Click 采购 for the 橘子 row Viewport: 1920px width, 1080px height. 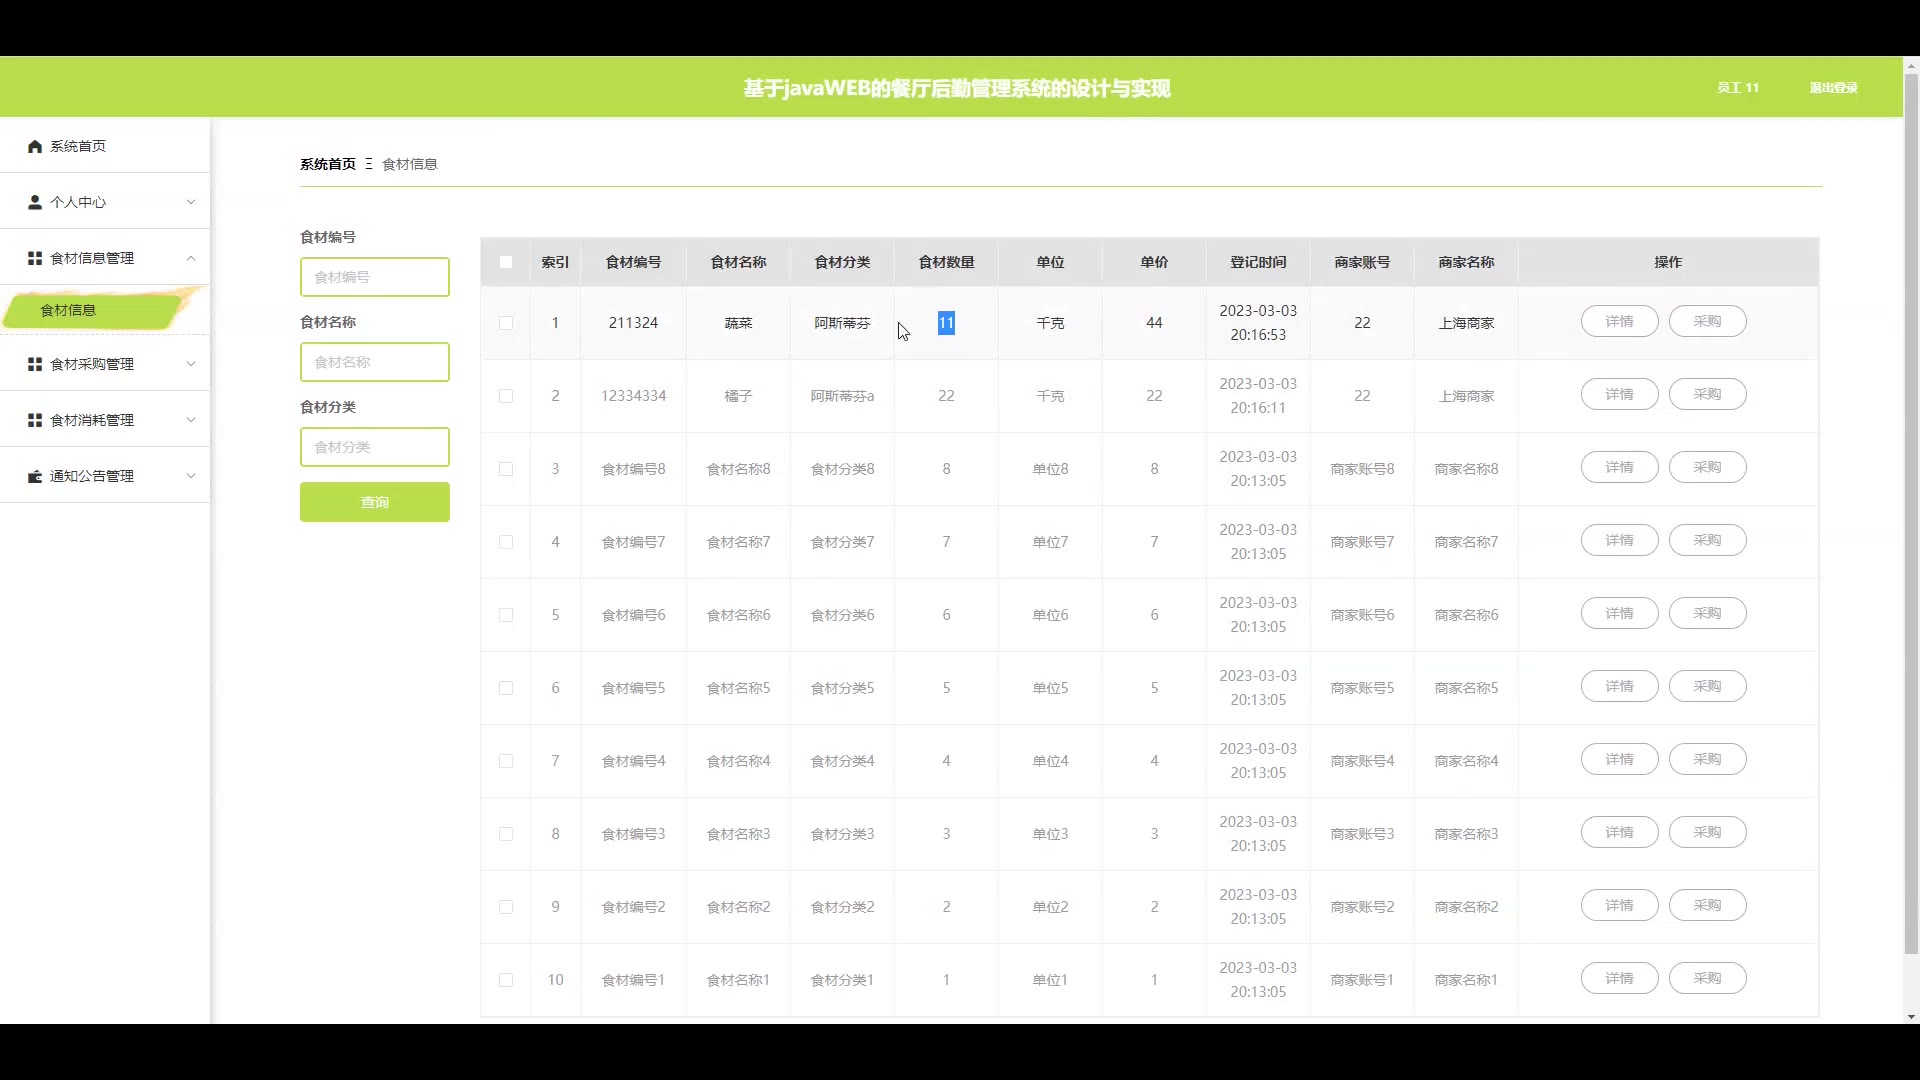point(1707,394)
